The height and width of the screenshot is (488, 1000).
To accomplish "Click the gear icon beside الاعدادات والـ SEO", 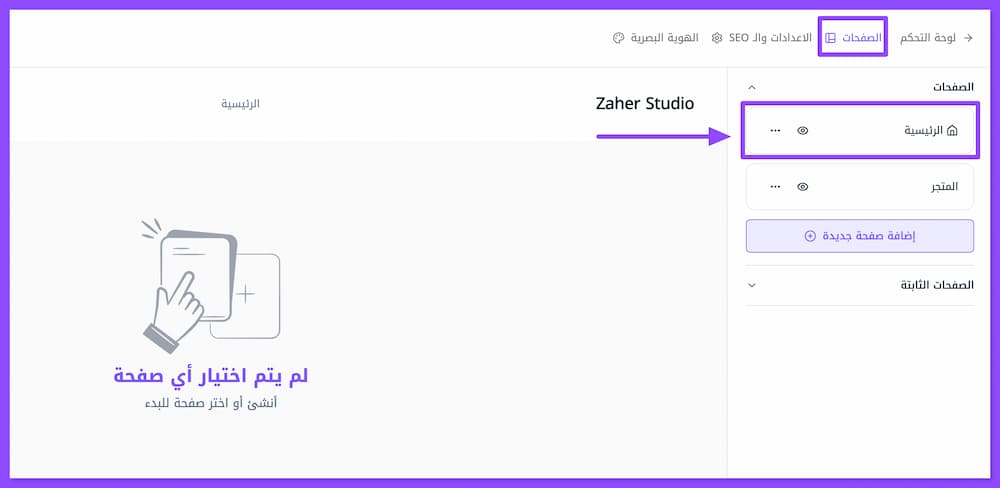I will click(x=717, y=38).
